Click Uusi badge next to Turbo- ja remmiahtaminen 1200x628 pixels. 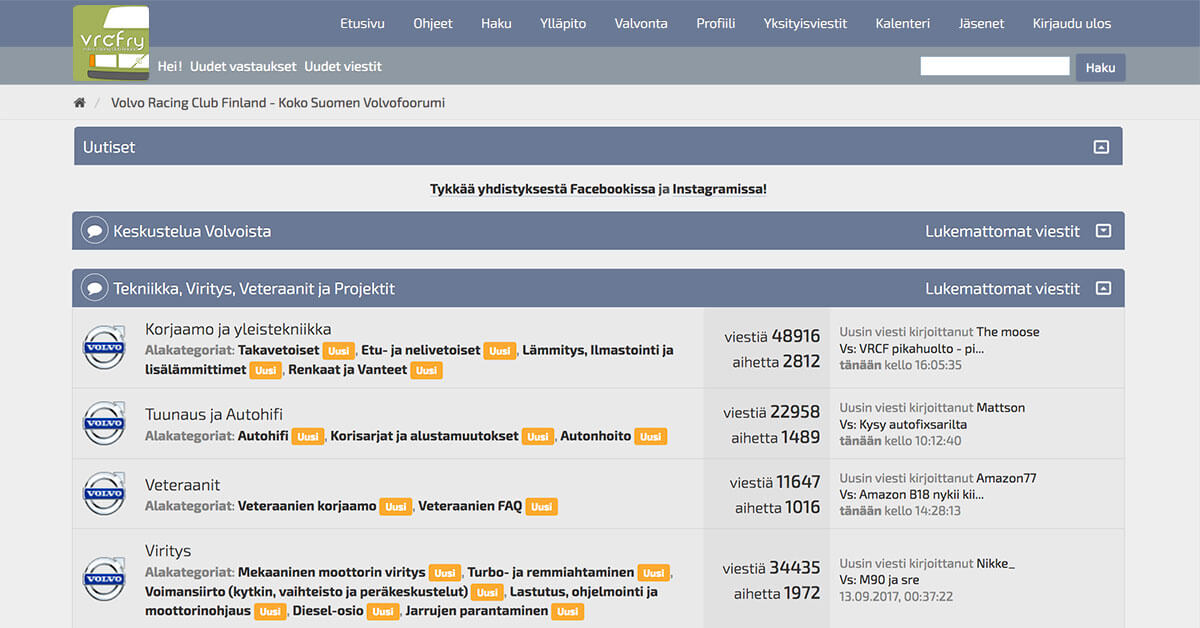654,573
